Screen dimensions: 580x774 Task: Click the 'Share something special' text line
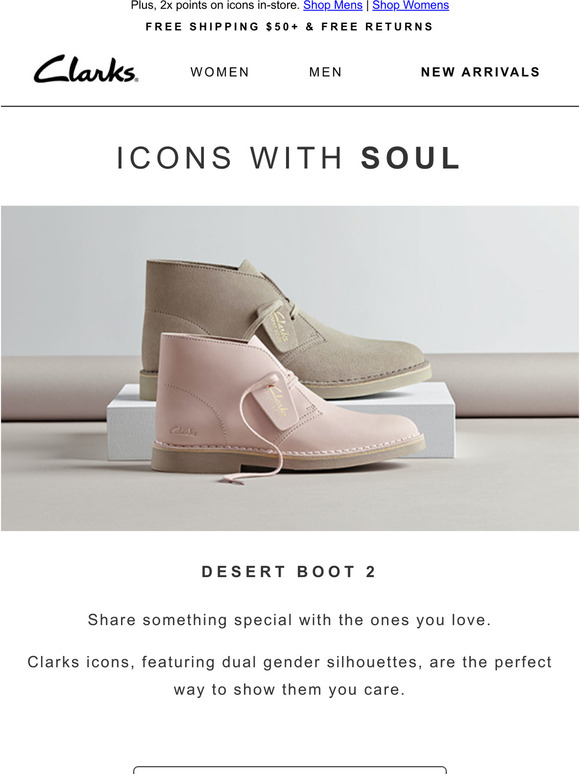(x=289, y=620)
